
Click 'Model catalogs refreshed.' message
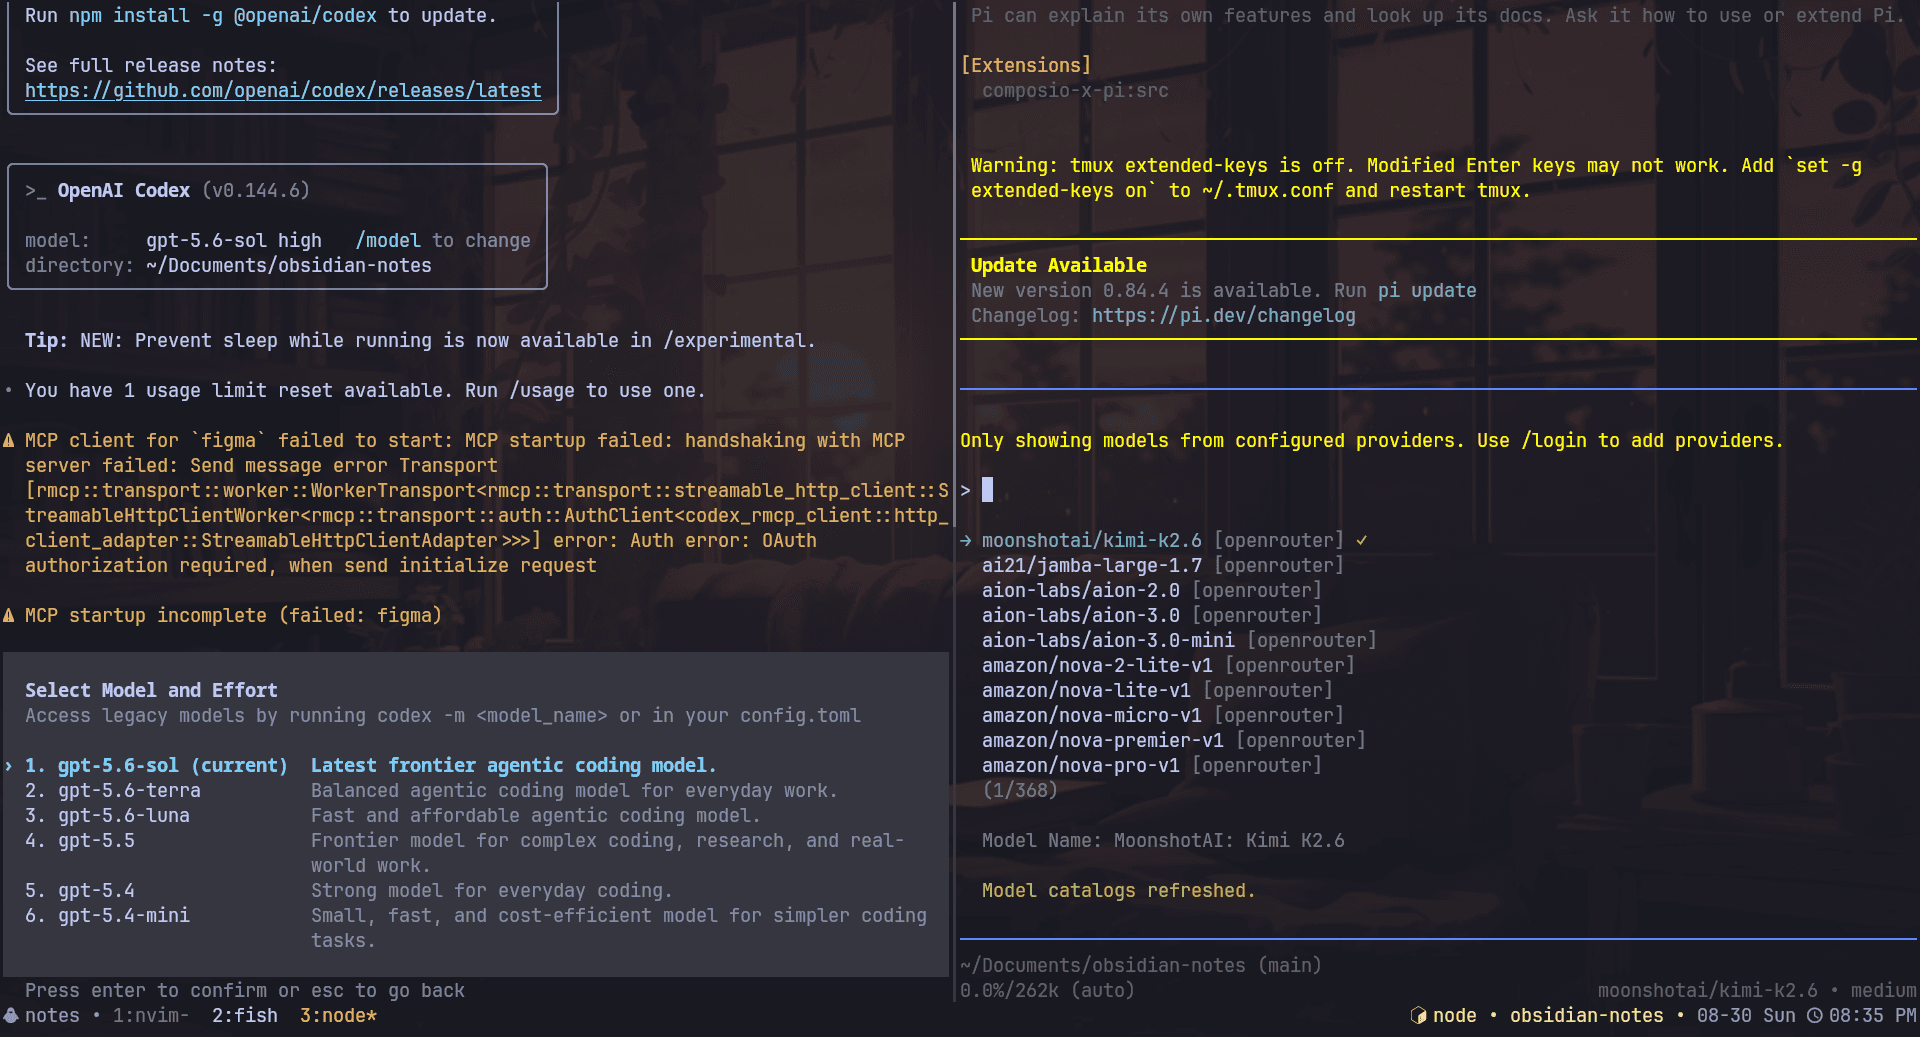click(1119, 891)
